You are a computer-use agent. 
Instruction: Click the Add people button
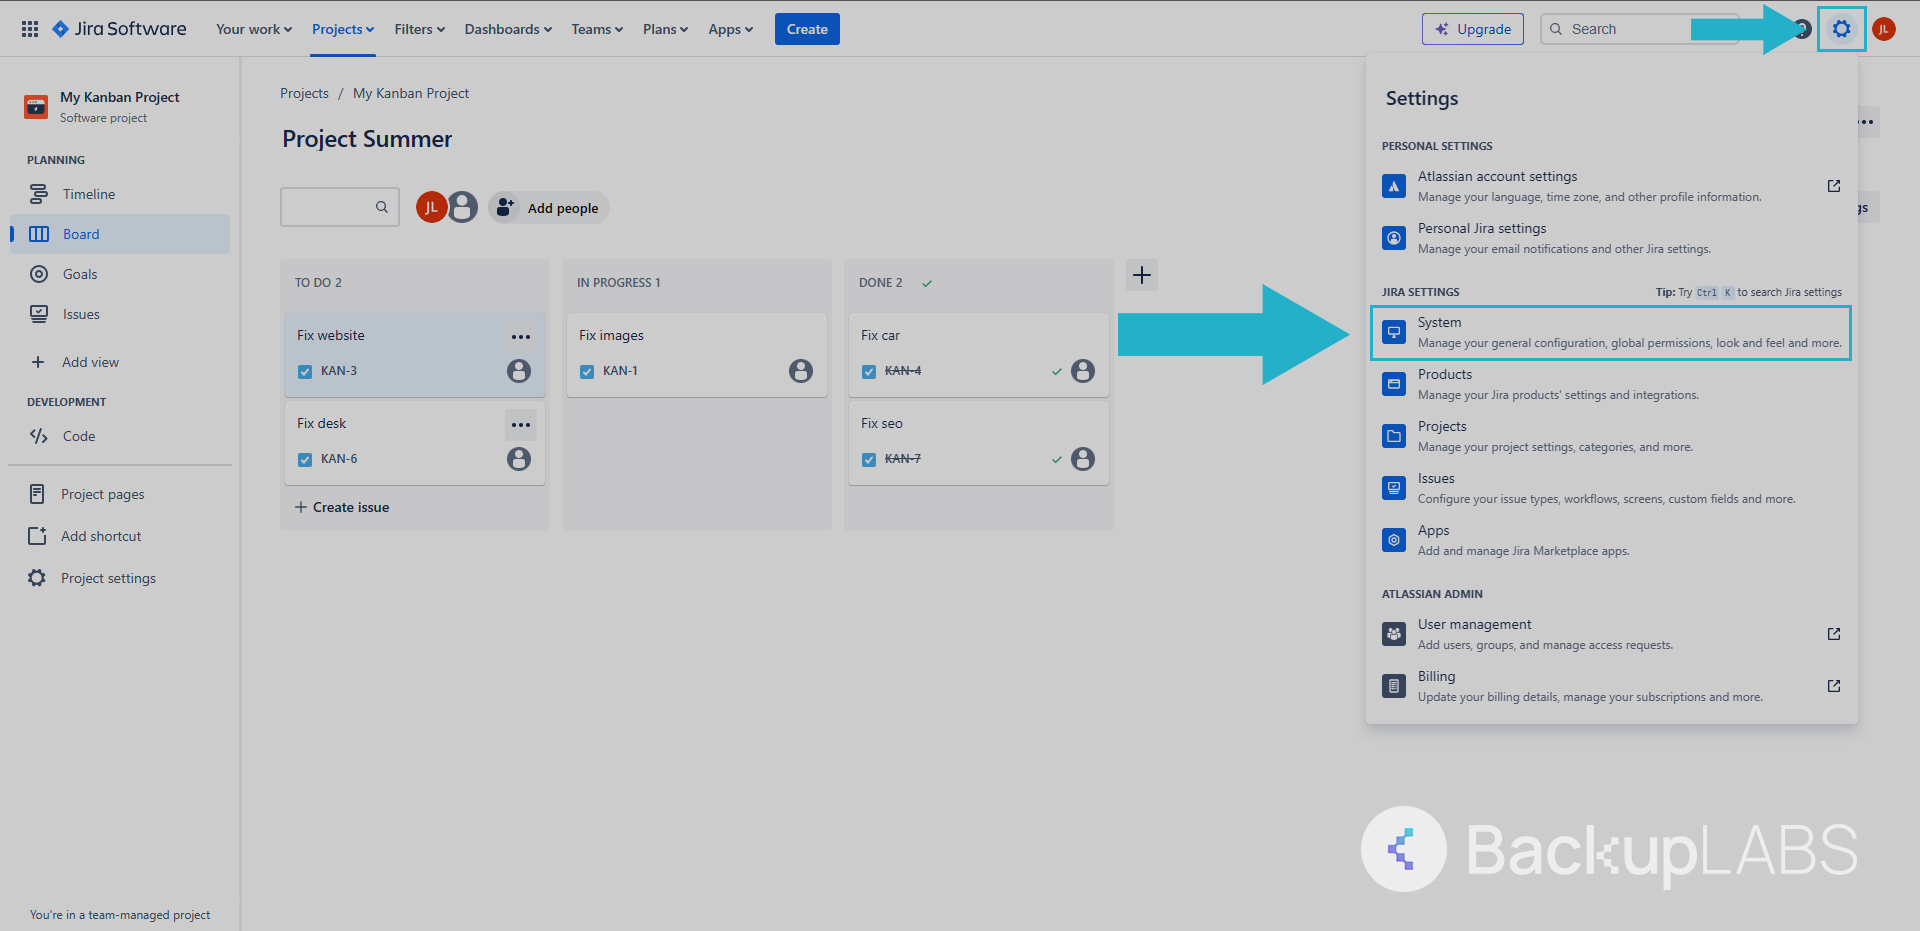[549, 208]
